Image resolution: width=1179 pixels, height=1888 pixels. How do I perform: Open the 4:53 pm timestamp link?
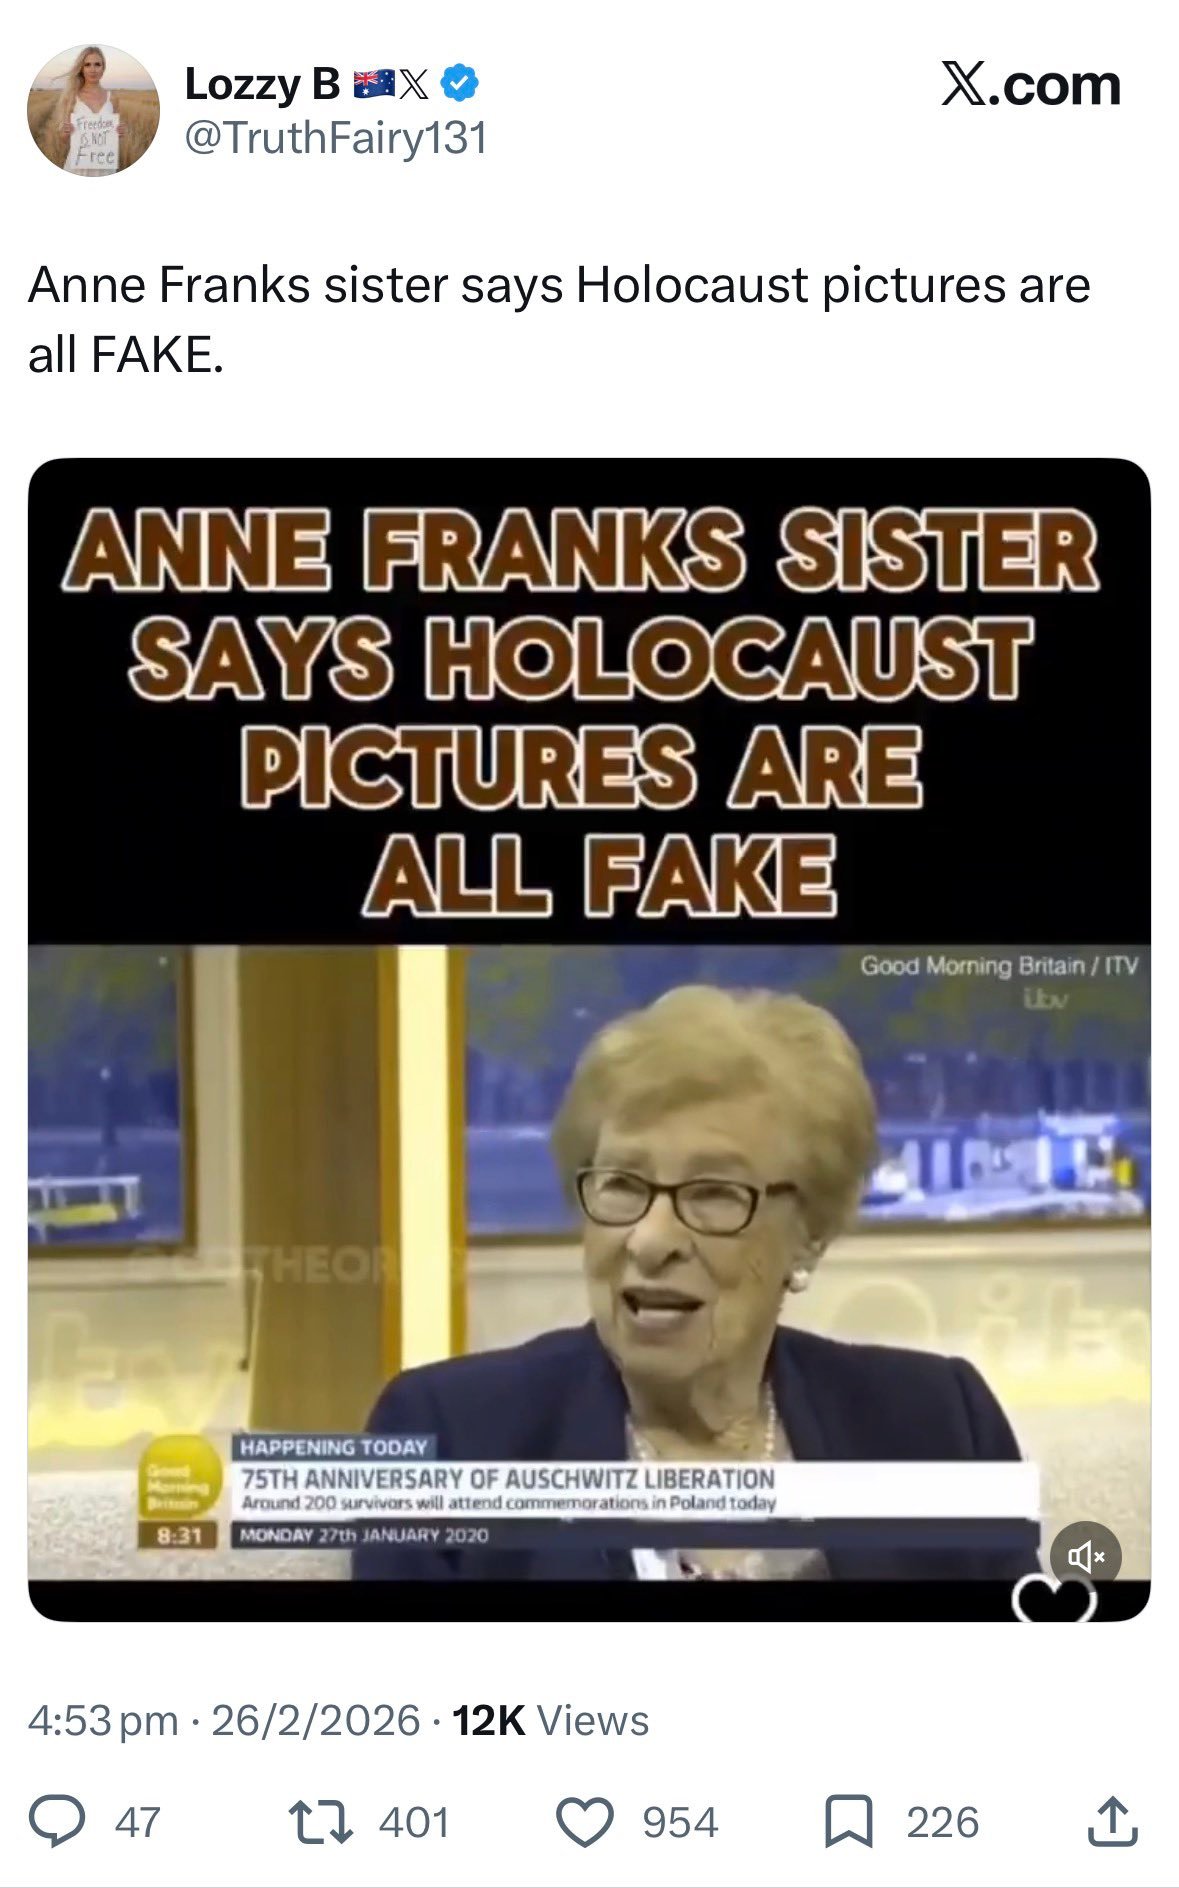coord(104,1721)
